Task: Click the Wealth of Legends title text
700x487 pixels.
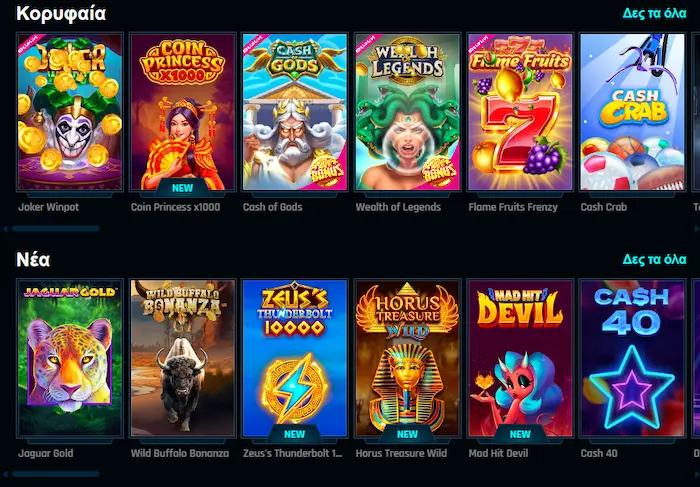Action: tap(398, 207)
